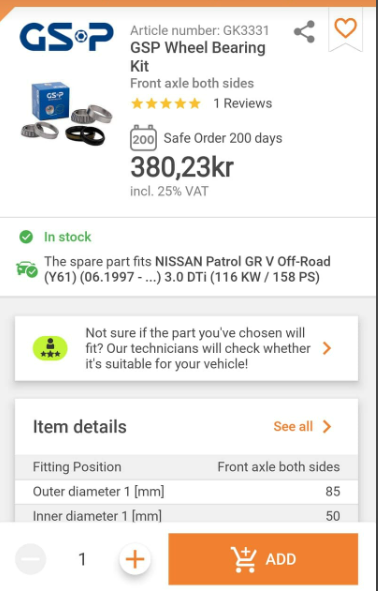Image resolution: width=378 pixels, height=591 pixels.
Task: Open the GSP Wheel Bearing Kit title
Action: pos(198,57)
